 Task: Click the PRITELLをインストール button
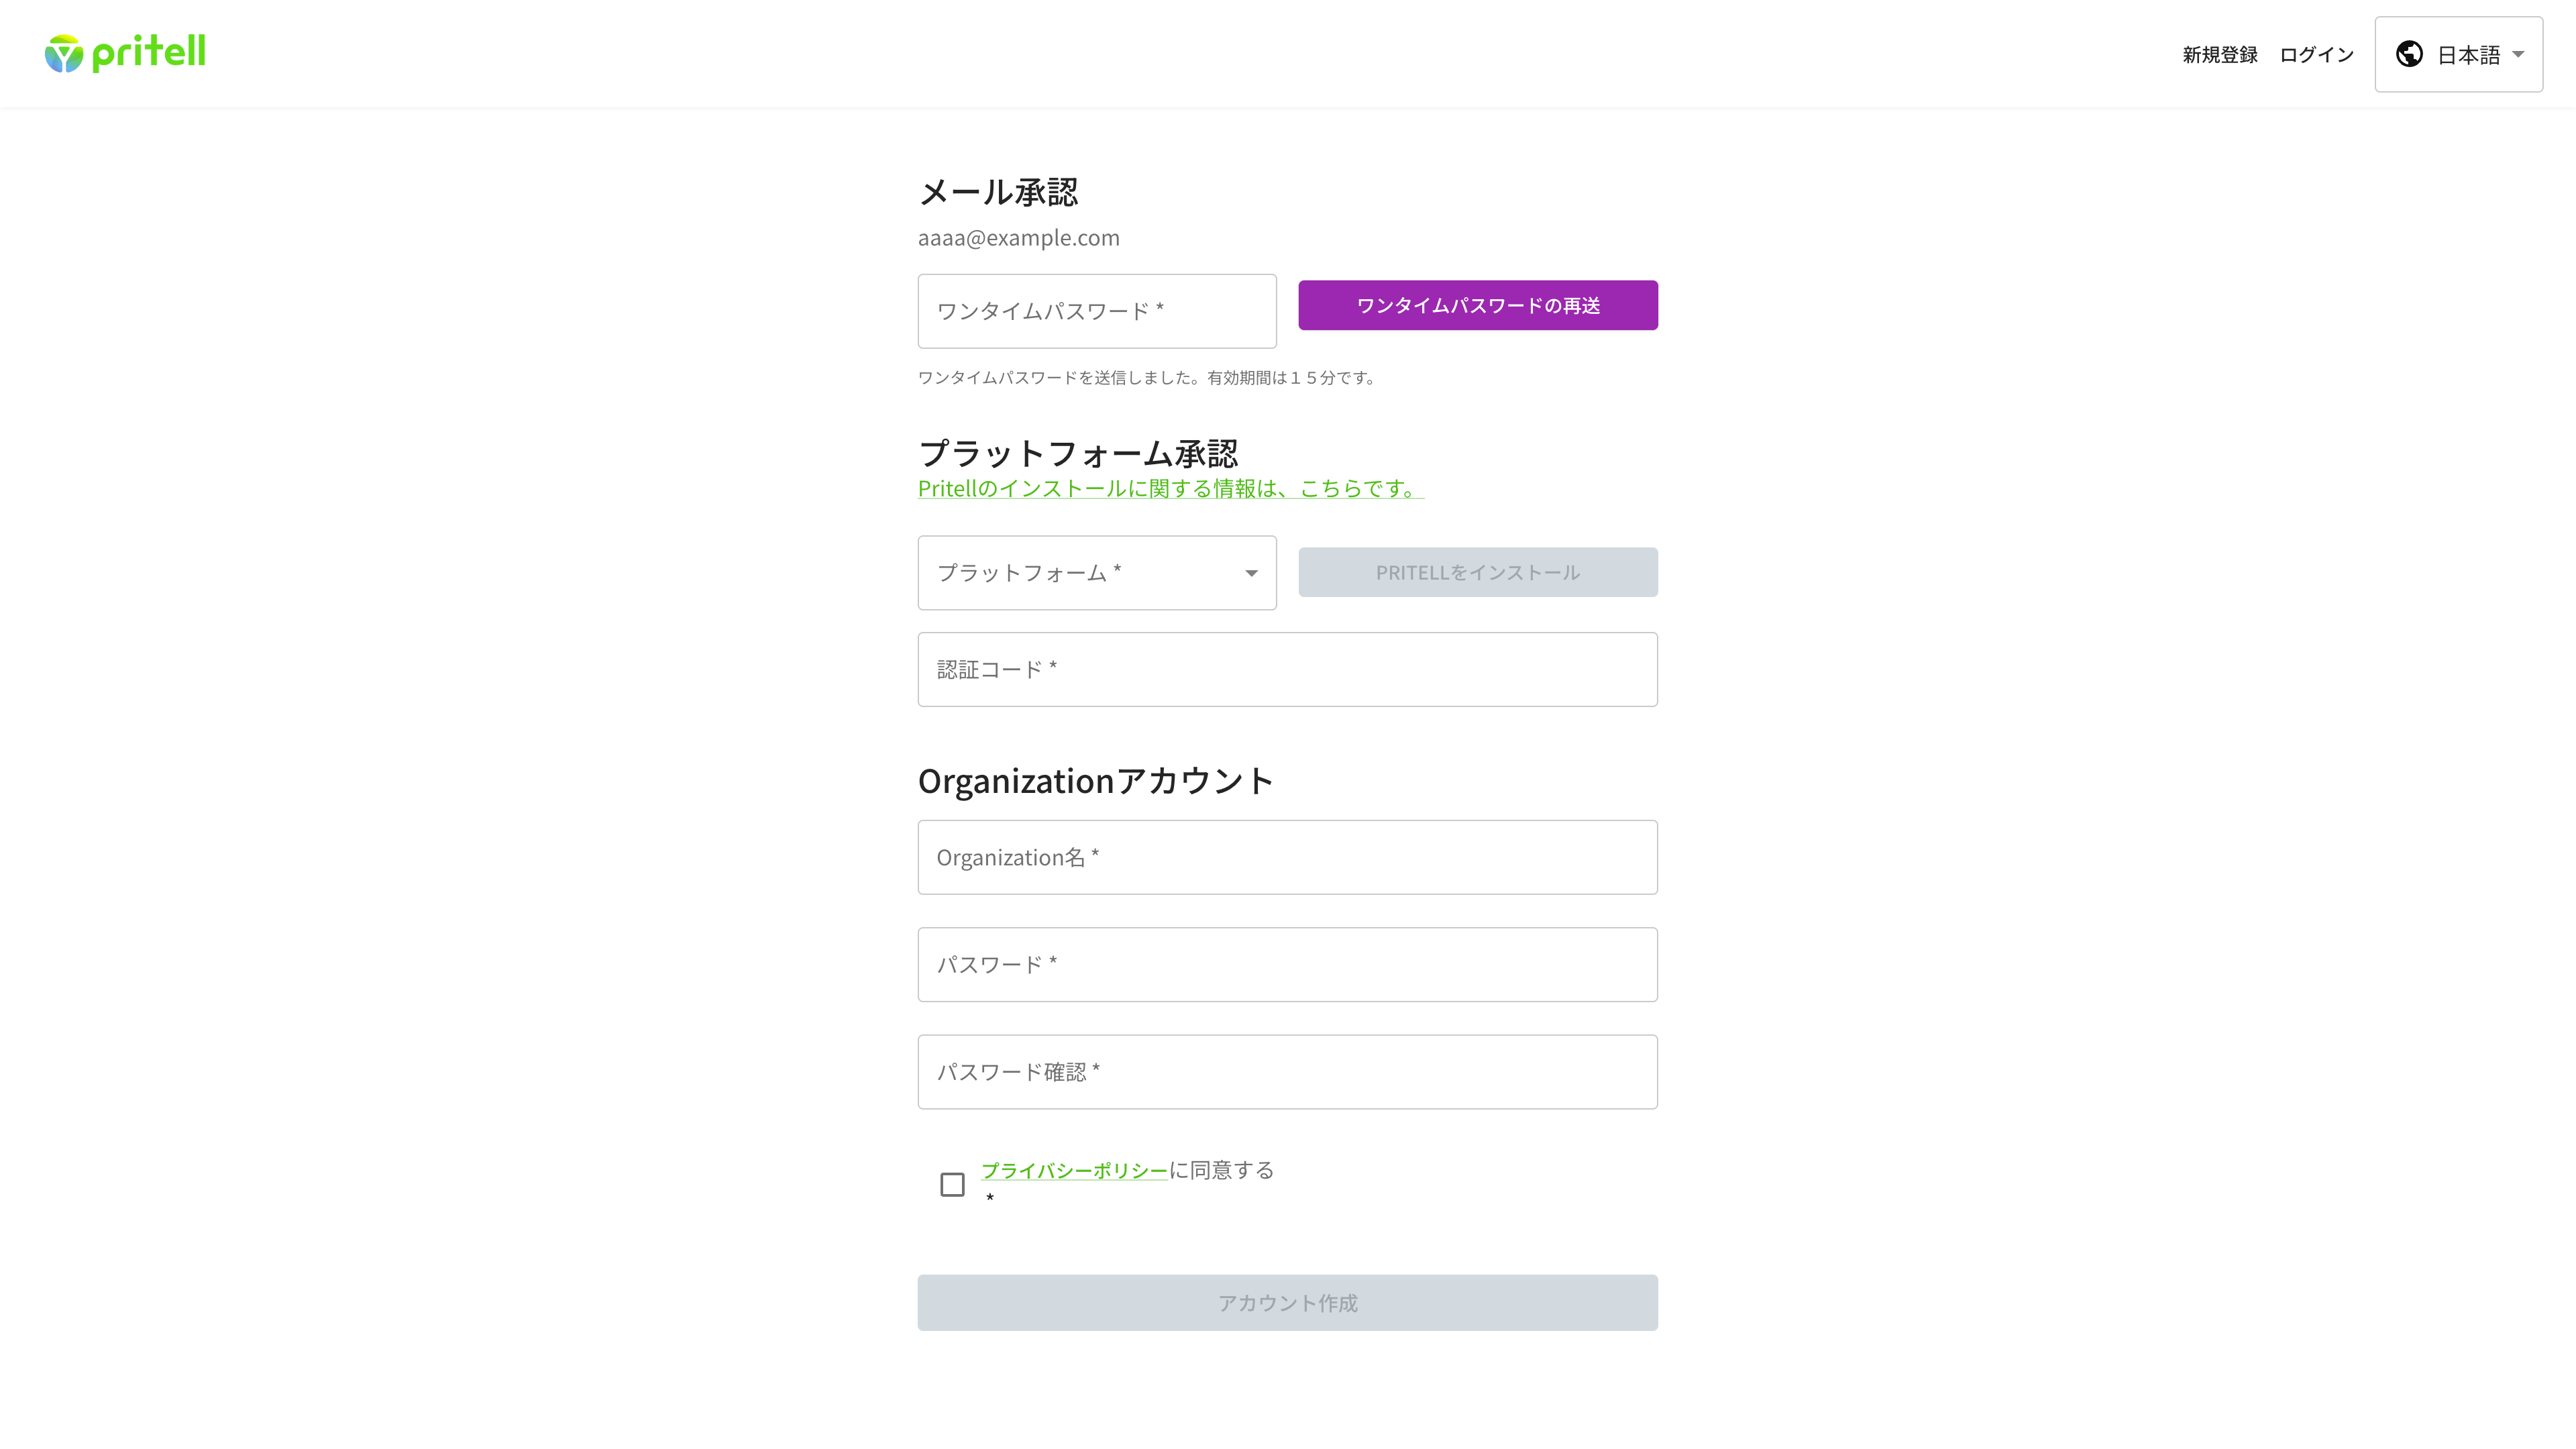tap(1478, 572)
